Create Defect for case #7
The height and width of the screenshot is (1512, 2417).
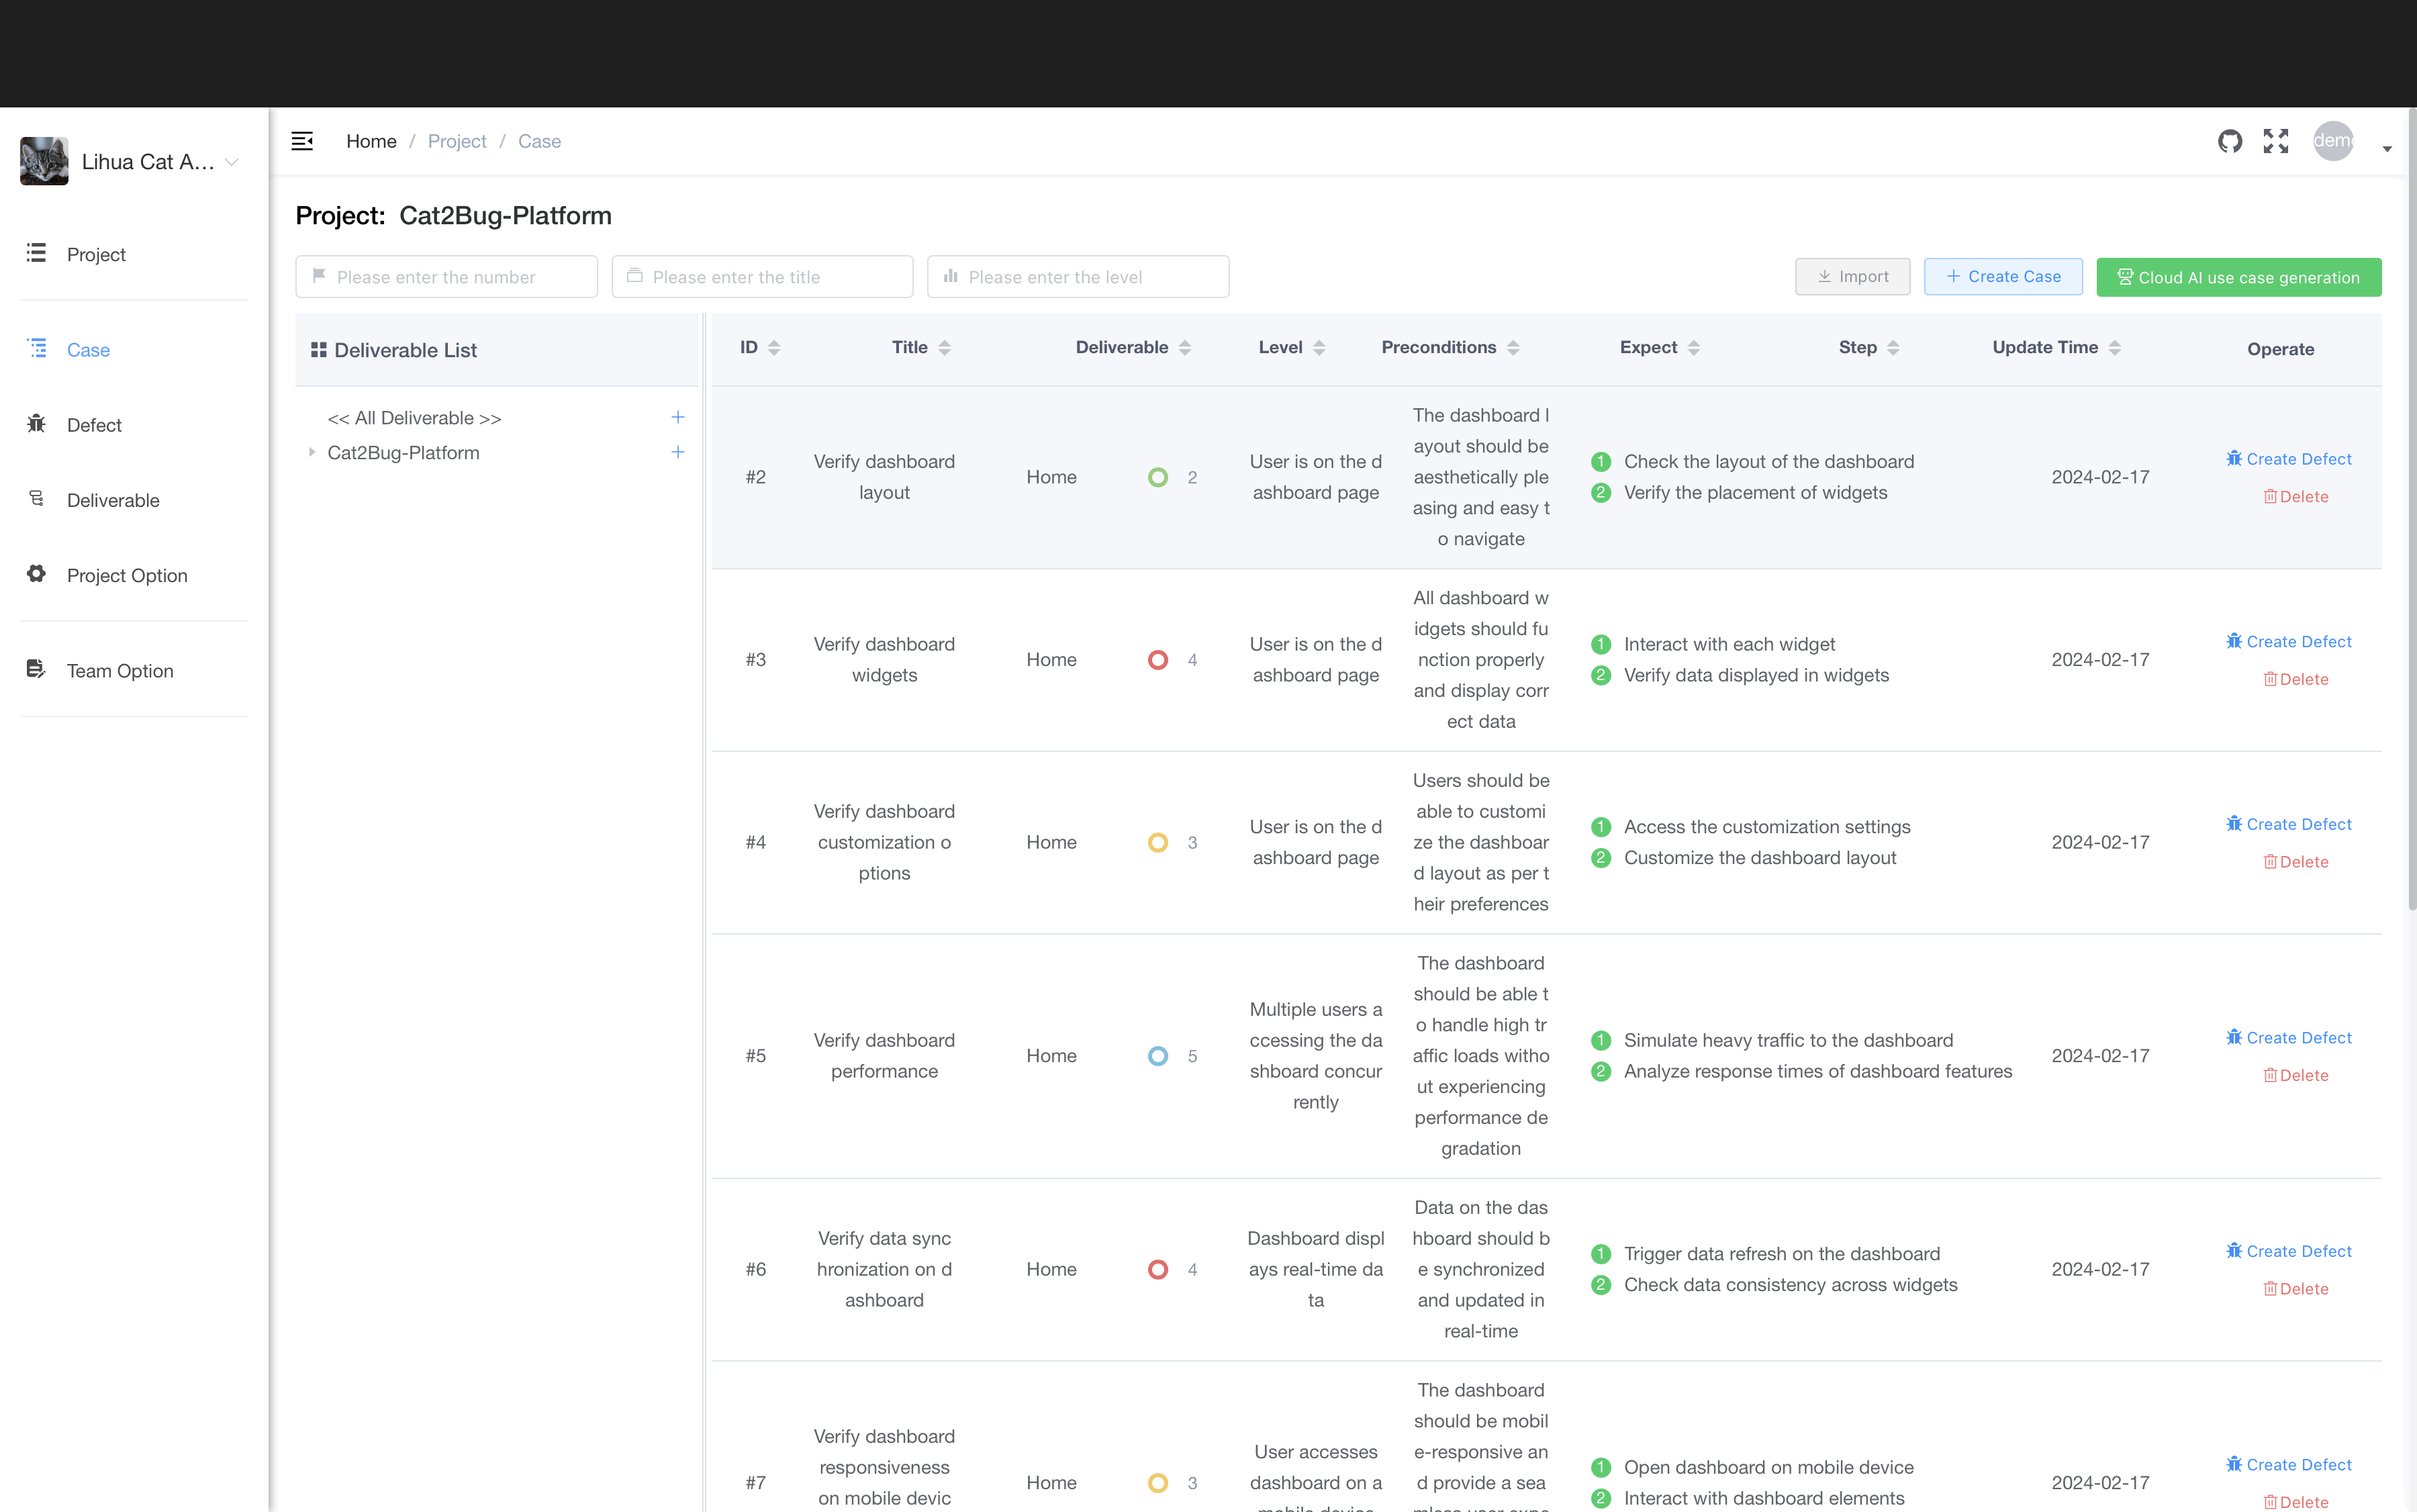tap(2288, 1465)
